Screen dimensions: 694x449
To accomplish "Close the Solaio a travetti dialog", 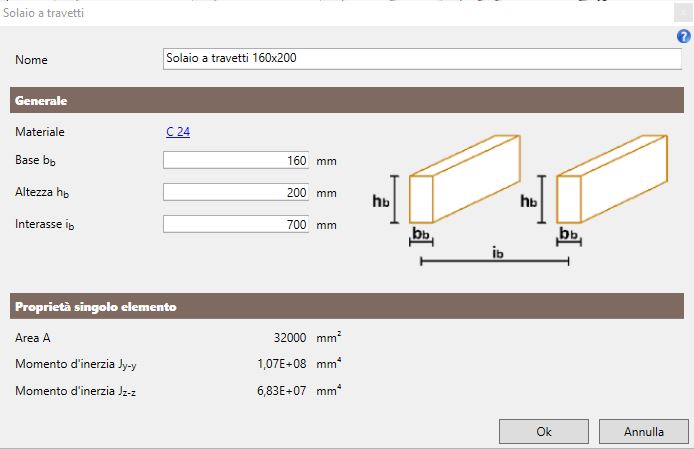I will point(683,13).
